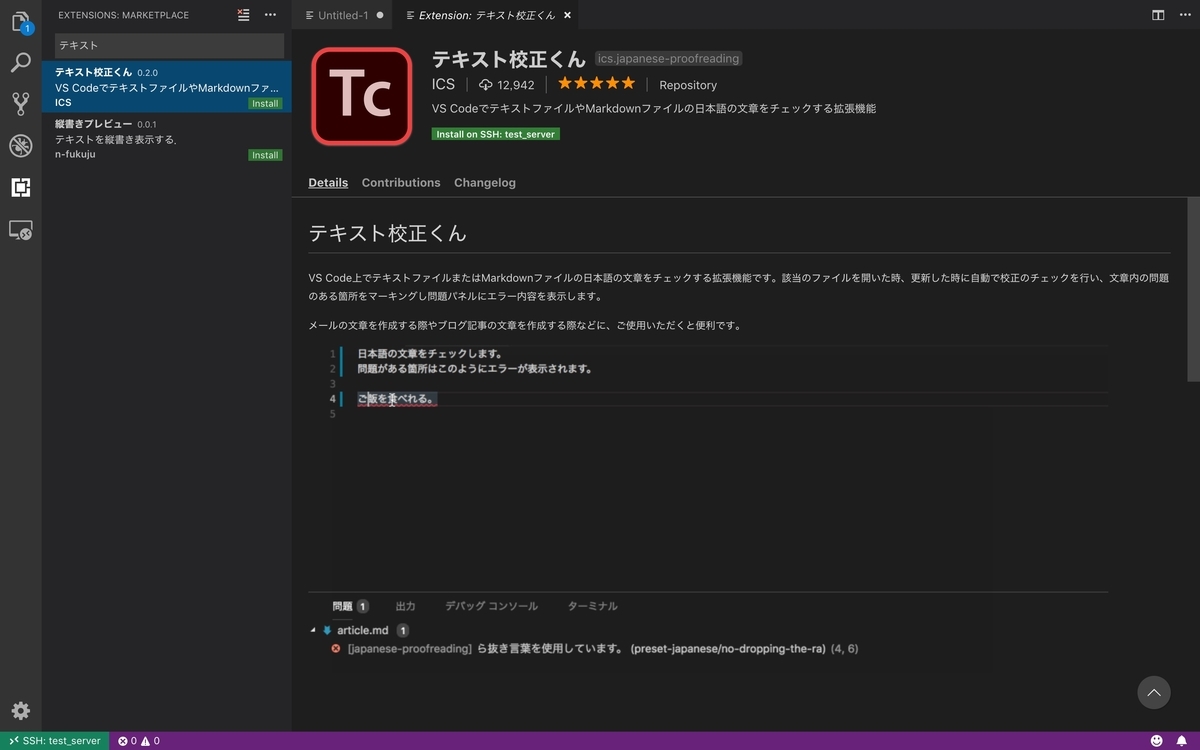Click n-fukuju publisher name
The width and height of the screenshot is (1200, 750).
[75, 155]
